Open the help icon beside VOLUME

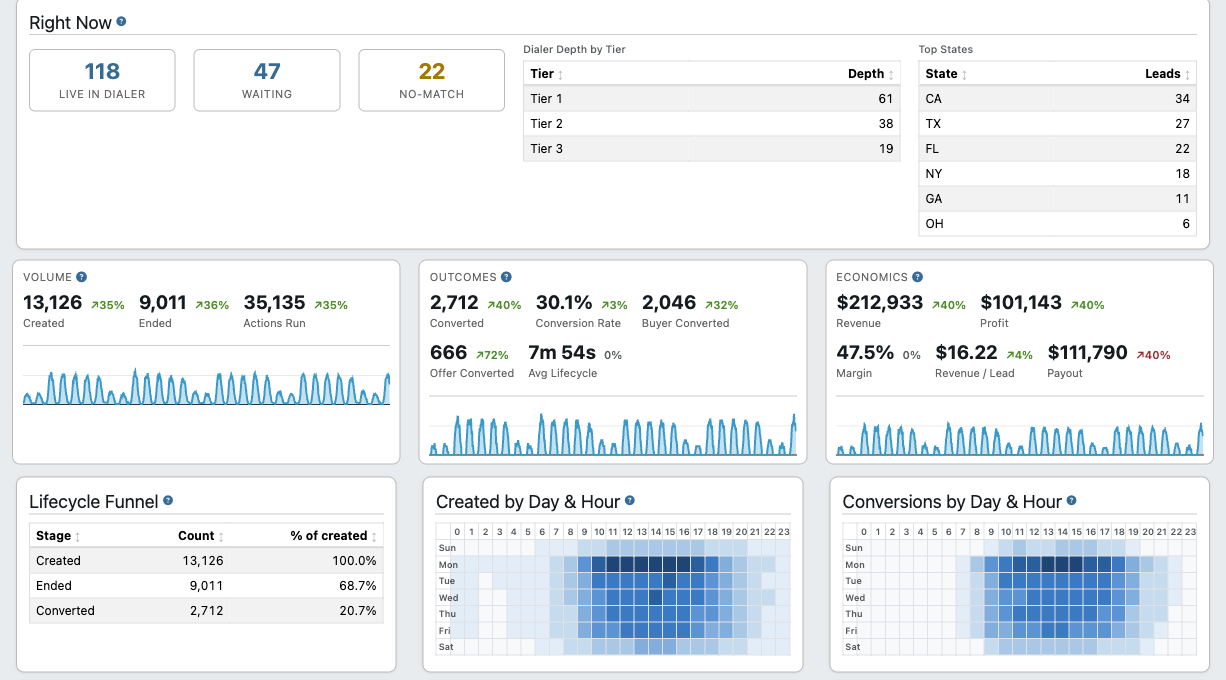pos(82,277)
